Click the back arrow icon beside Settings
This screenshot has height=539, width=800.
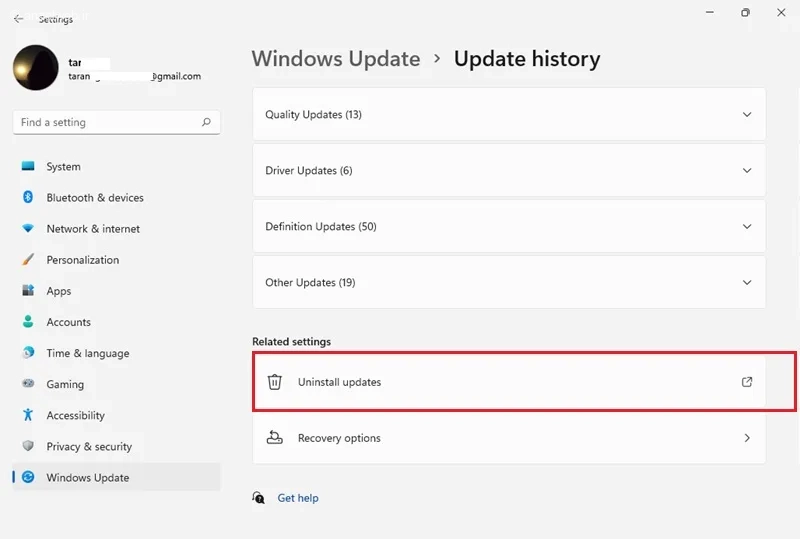tap(18, 19)
